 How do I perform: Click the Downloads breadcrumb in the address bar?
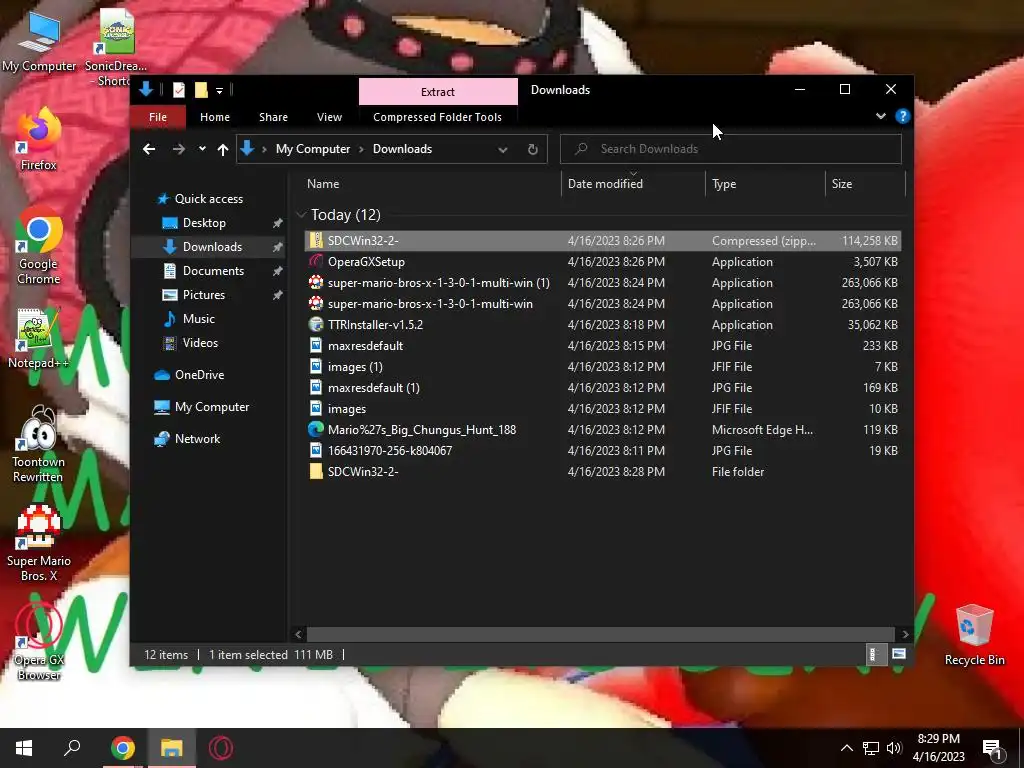pos(402,149)
